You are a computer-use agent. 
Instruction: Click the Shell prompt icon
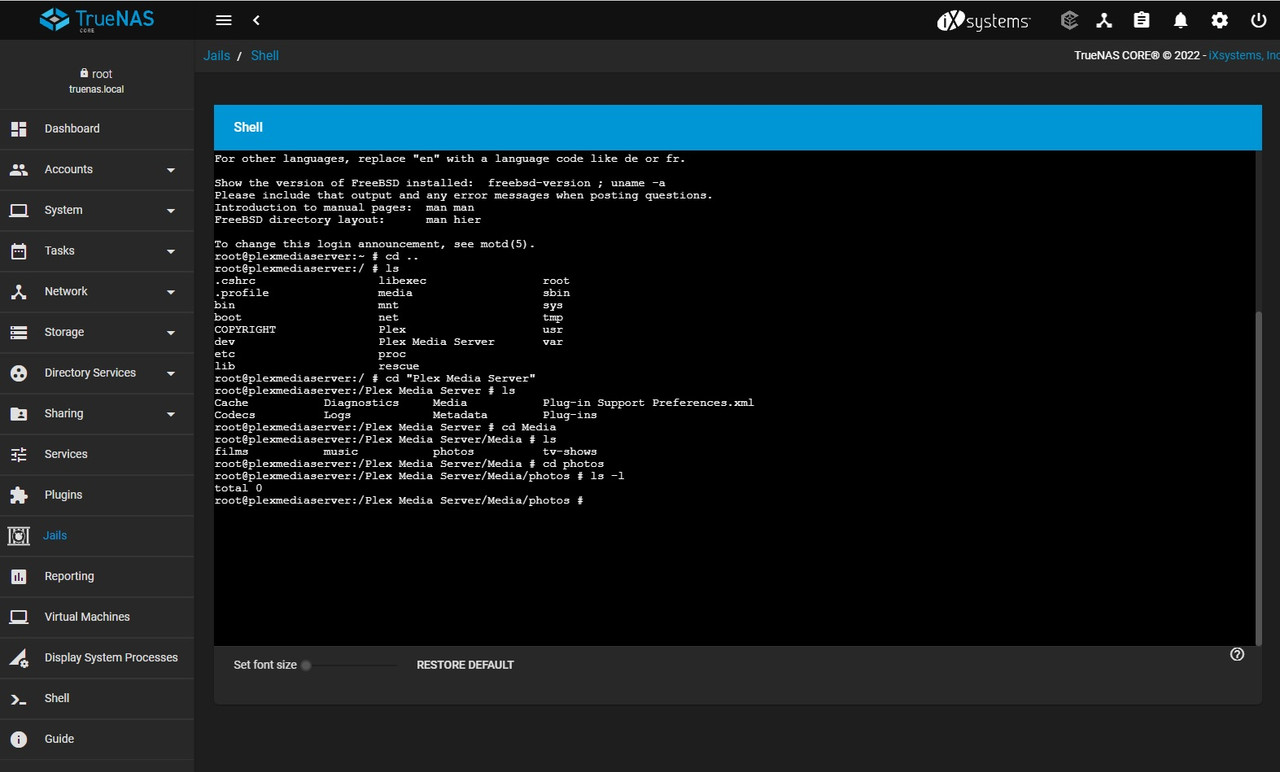coord(19,699)
